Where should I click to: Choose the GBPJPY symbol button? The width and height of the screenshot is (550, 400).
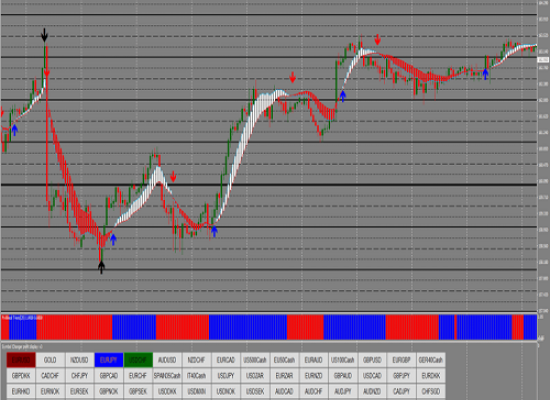402,376
